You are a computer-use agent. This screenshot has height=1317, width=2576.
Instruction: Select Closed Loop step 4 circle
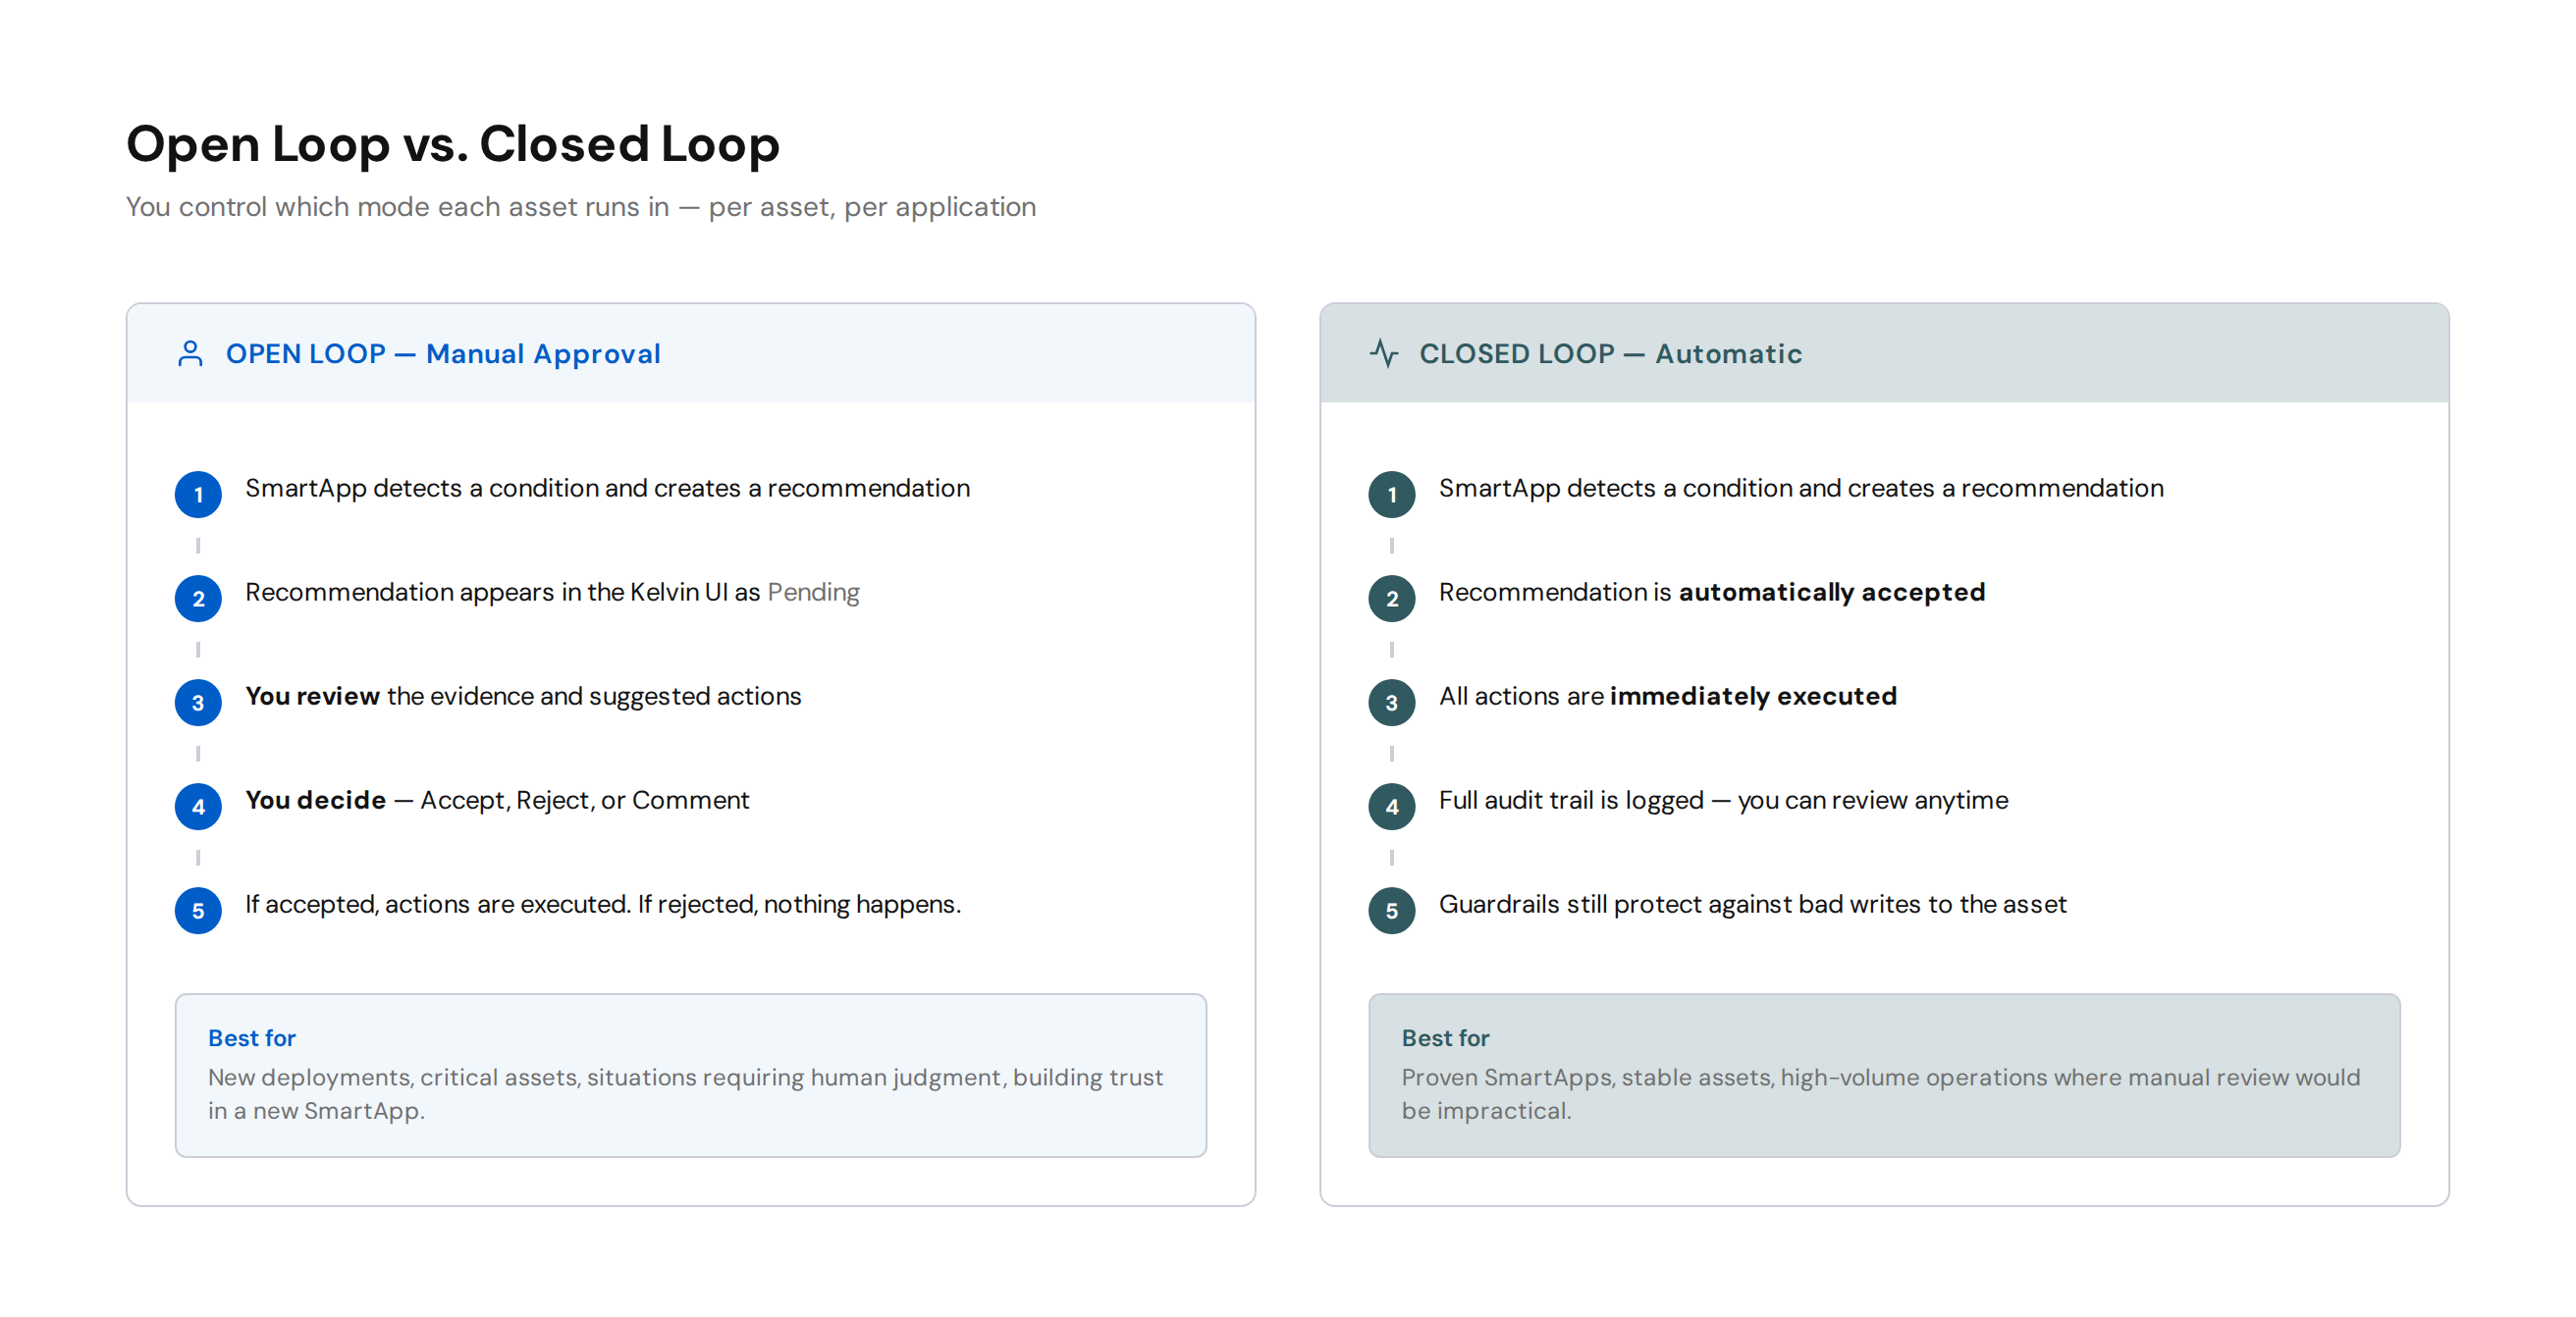tap(1392, 807)
